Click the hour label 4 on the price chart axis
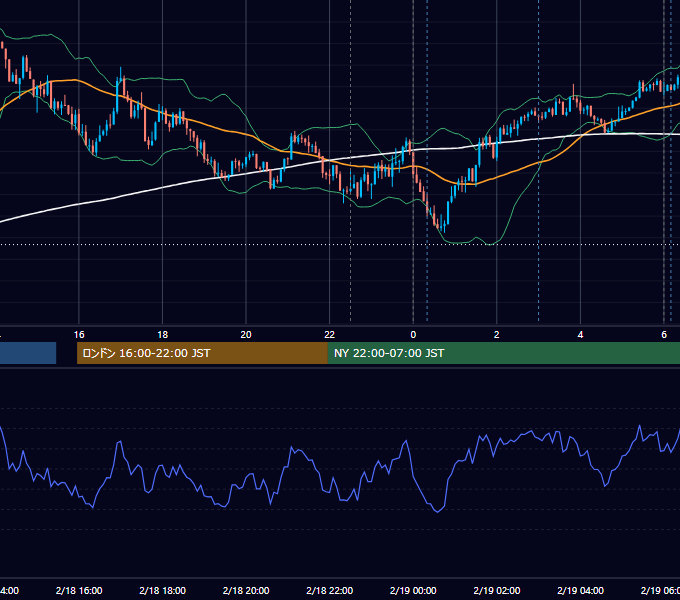 point(580,335)
